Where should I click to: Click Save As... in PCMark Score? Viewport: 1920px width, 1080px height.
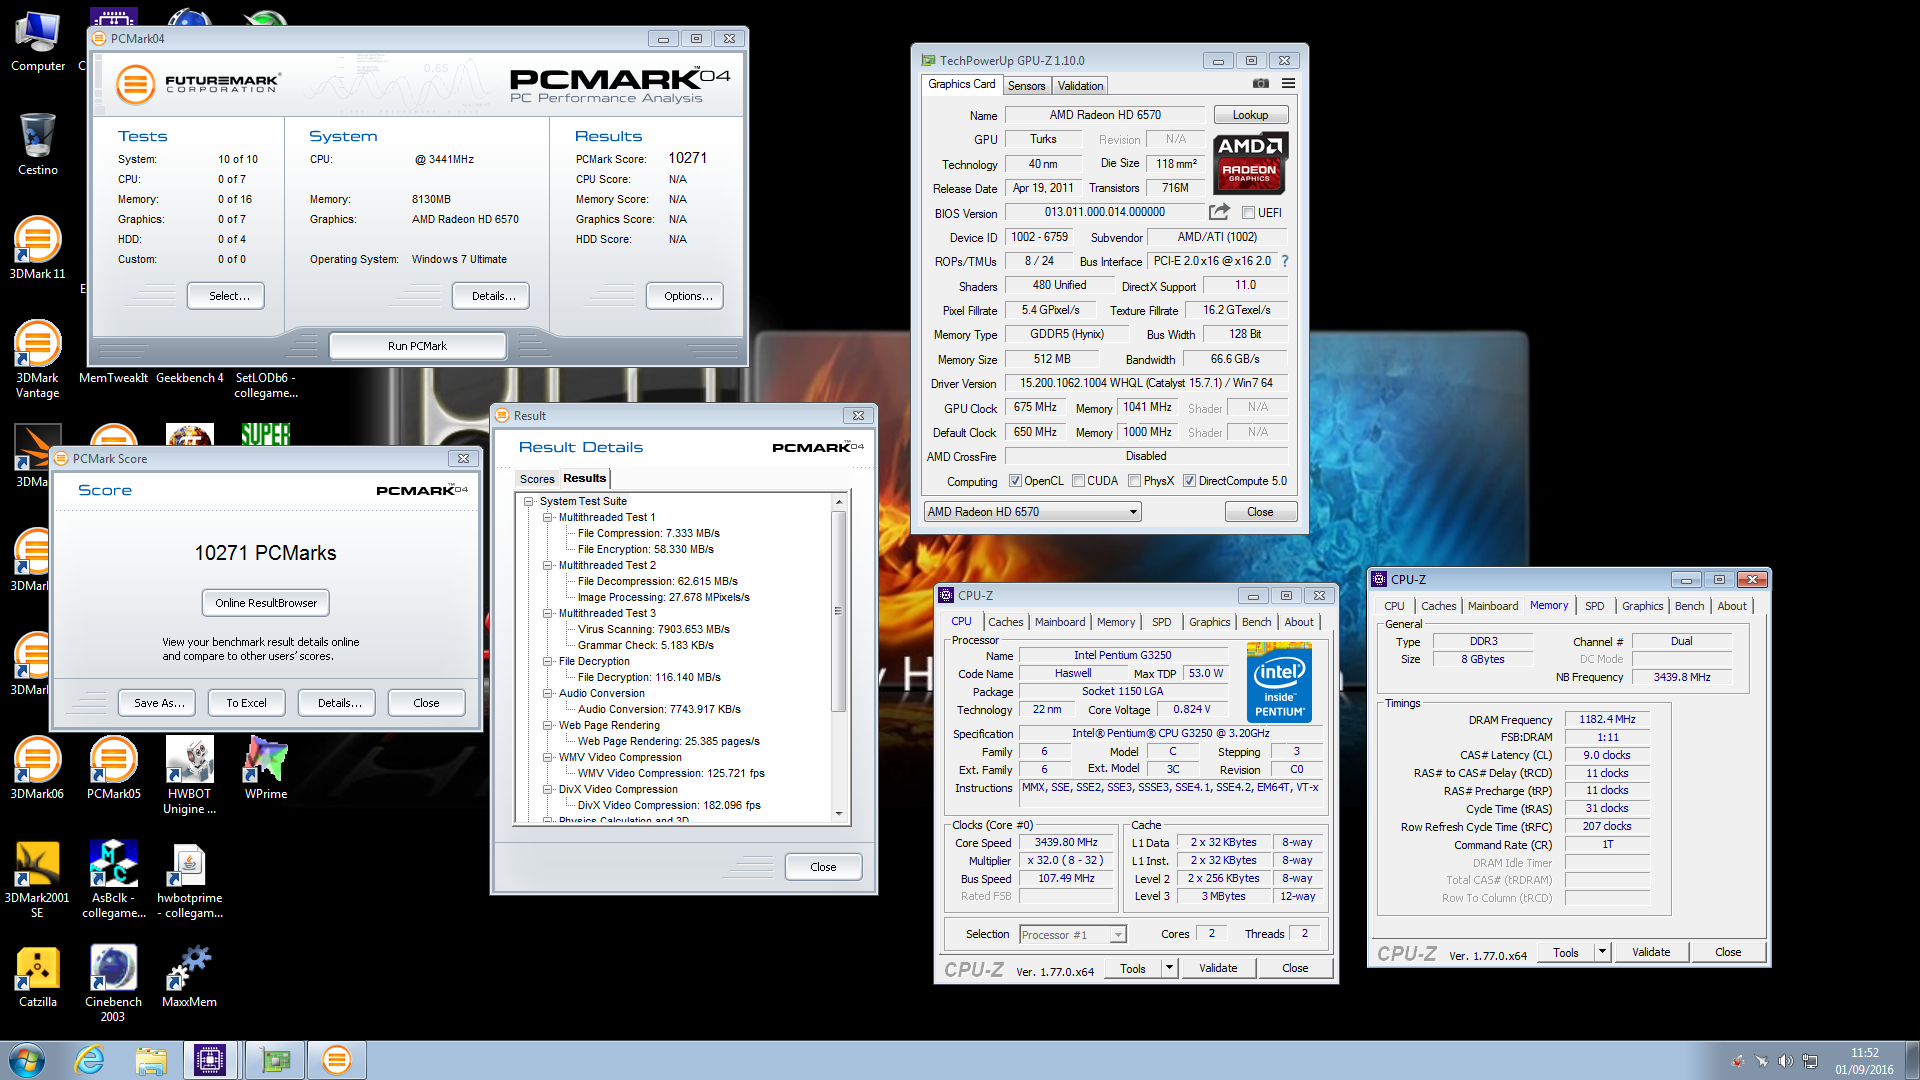point(159,703)
